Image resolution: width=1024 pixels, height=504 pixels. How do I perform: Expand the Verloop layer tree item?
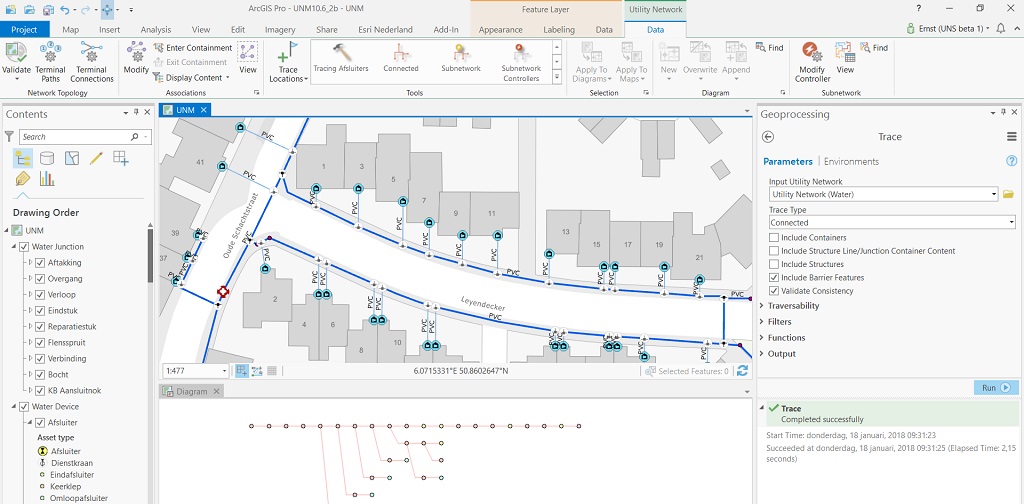30,295
